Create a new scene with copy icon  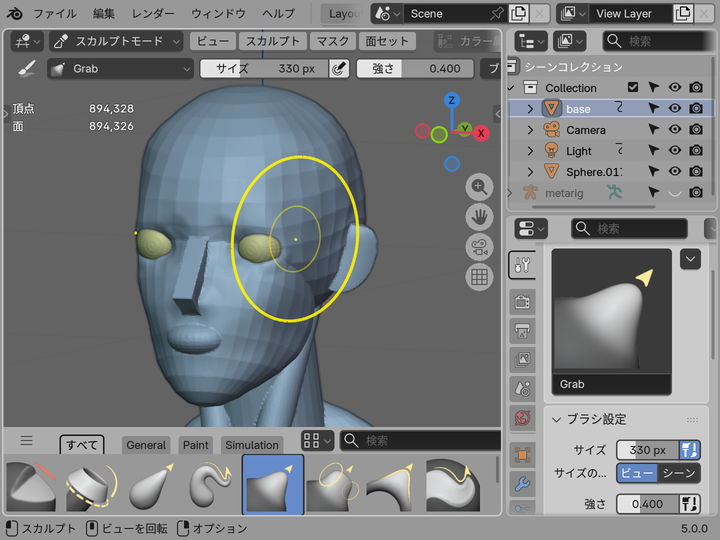pyautogui.click(x=518, y=14)
